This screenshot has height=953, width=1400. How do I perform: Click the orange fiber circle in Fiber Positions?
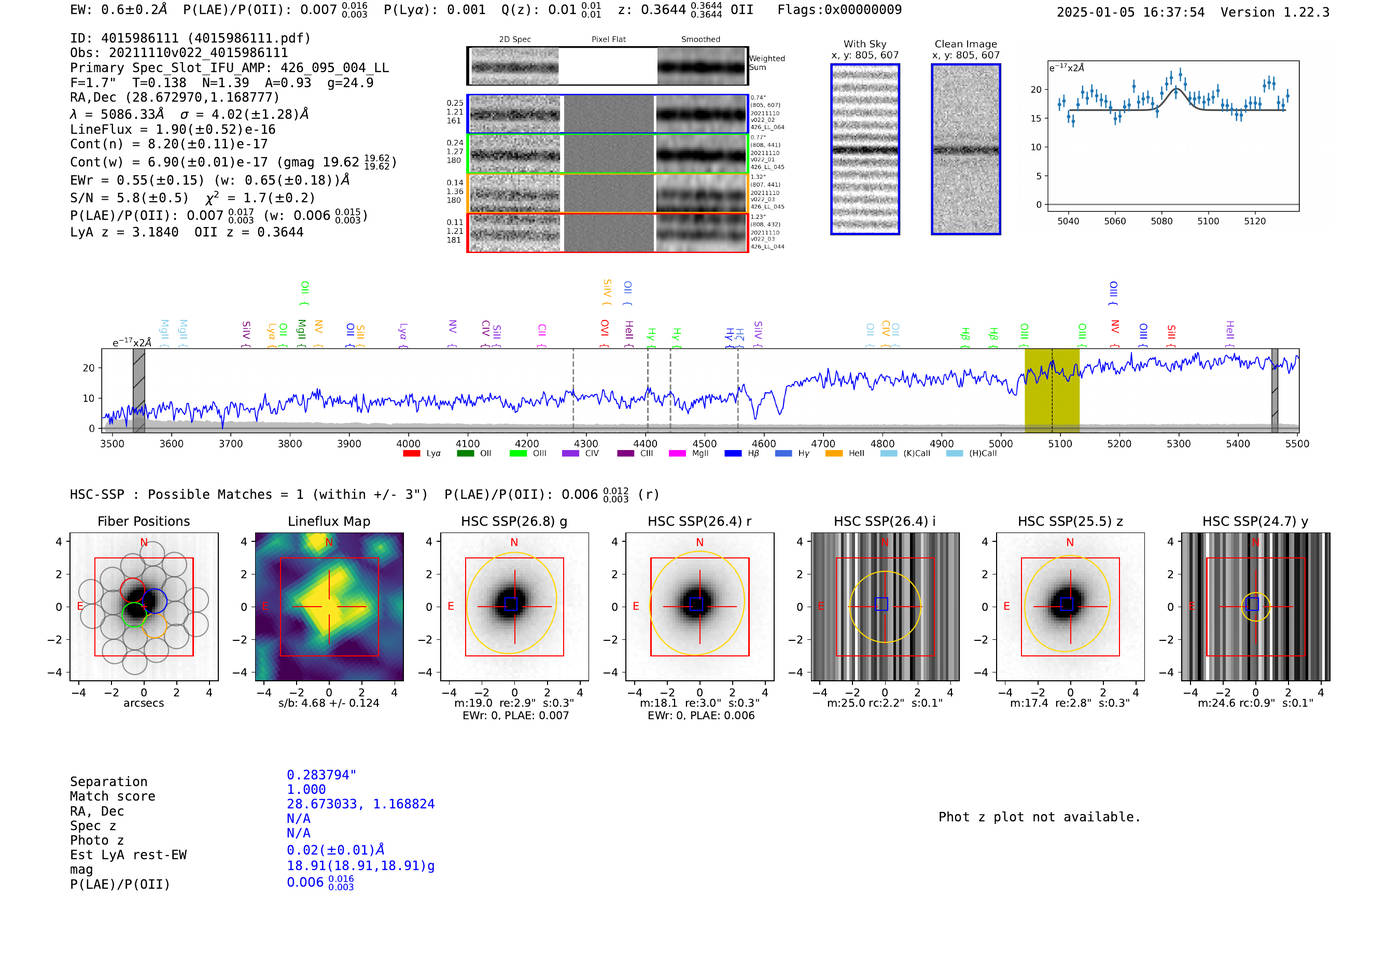(154, 626)
